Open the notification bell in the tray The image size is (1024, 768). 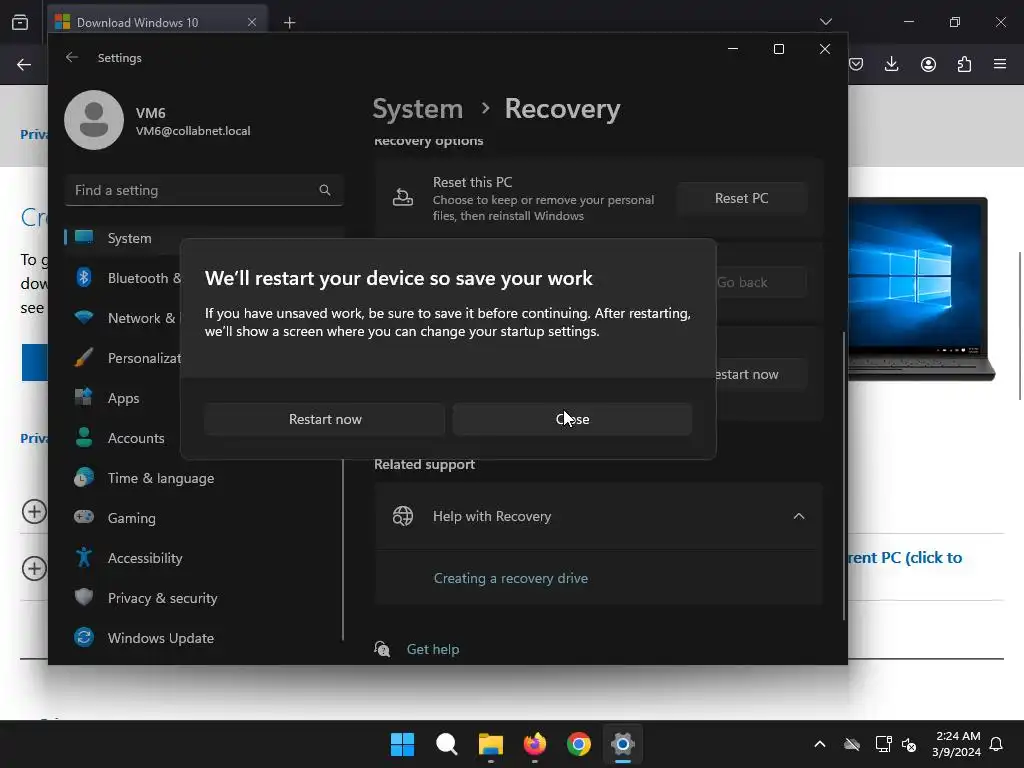click(x=996, y=744)
